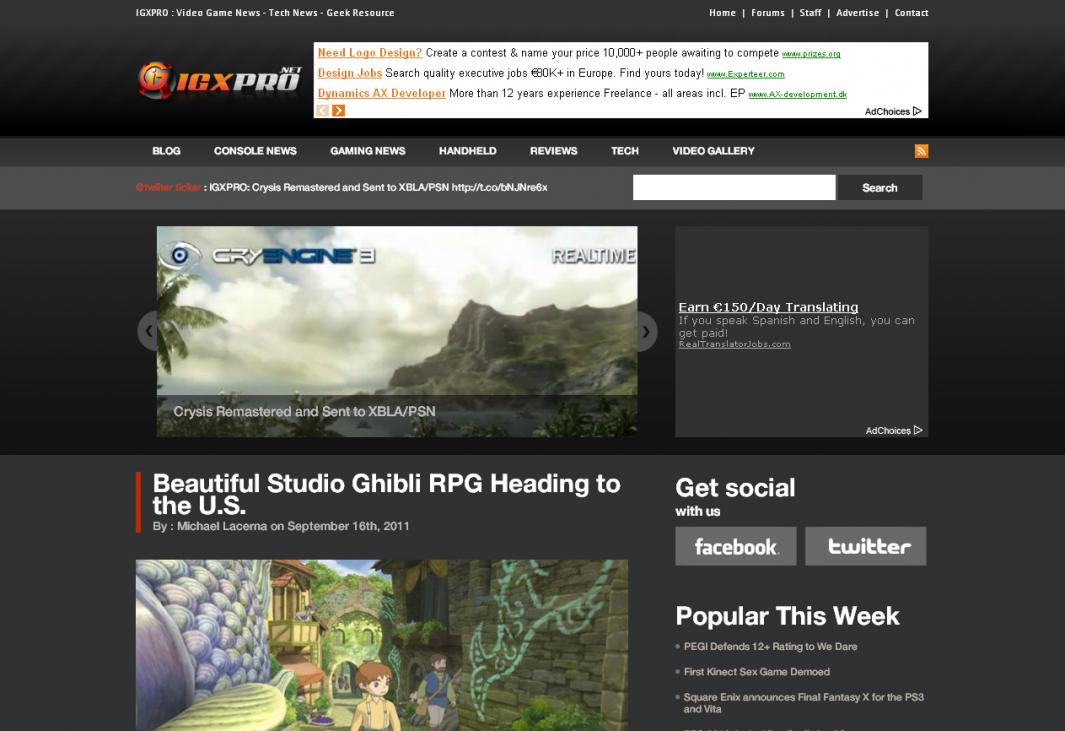
Task: Open the Tech section
Action: (625, 151)
